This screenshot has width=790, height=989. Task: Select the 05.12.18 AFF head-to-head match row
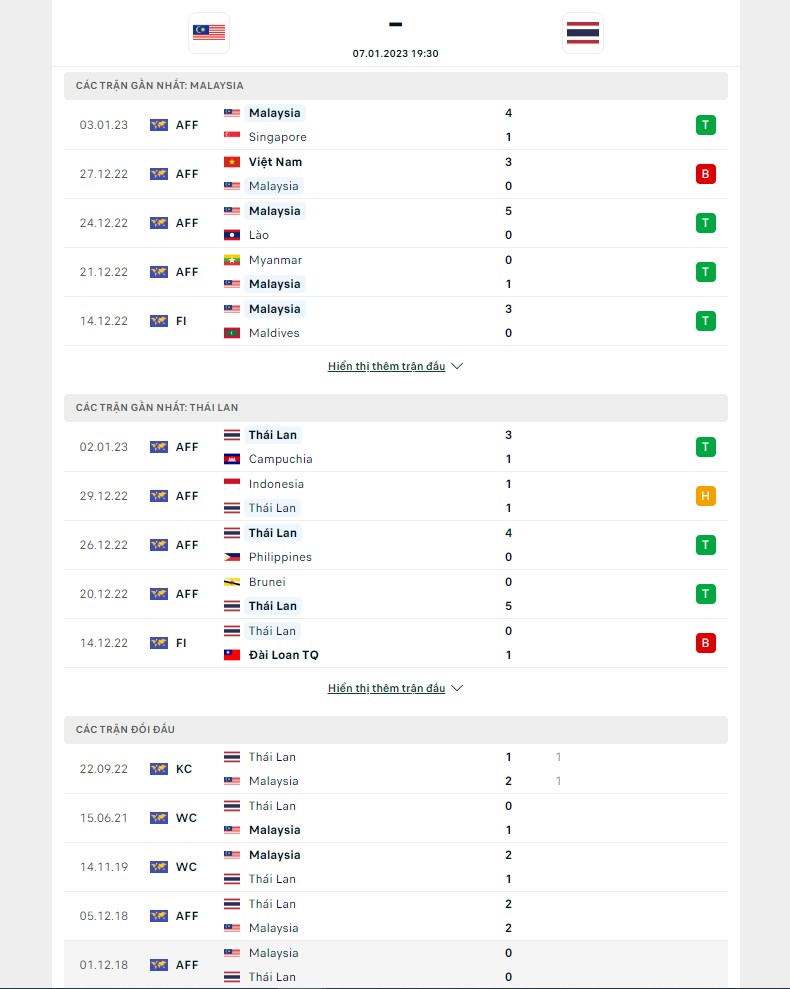[395, 916]
